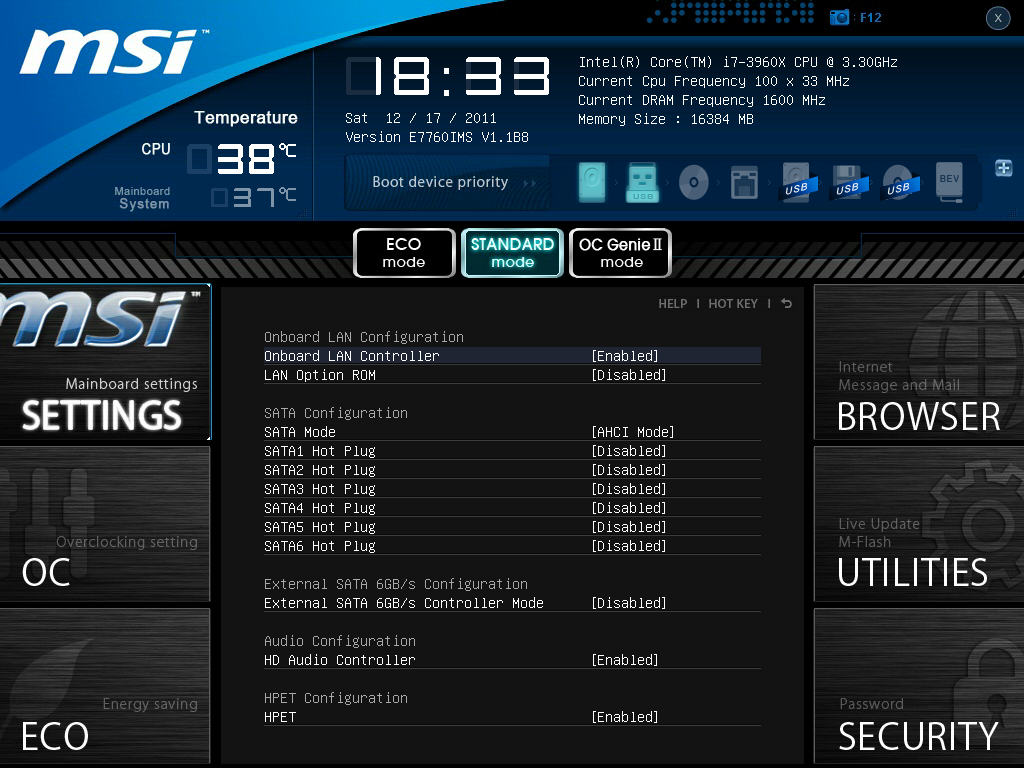
Task: Switch to ECO mode
Action: 404,253
